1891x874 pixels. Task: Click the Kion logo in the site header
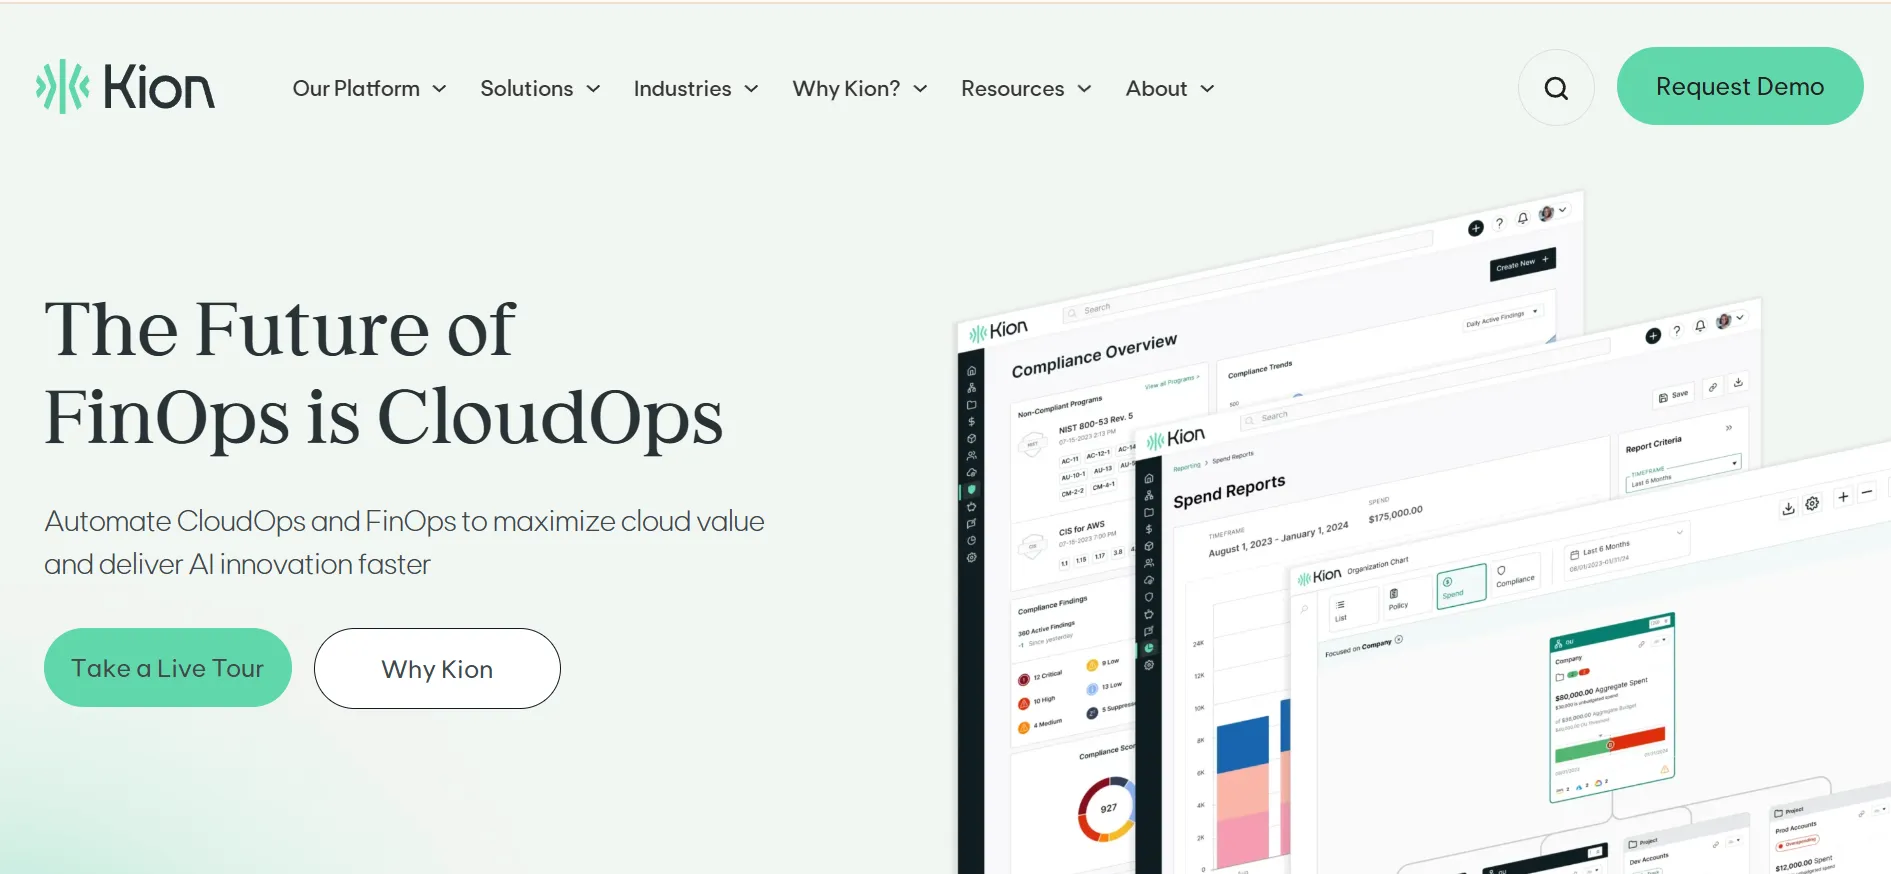125,87
